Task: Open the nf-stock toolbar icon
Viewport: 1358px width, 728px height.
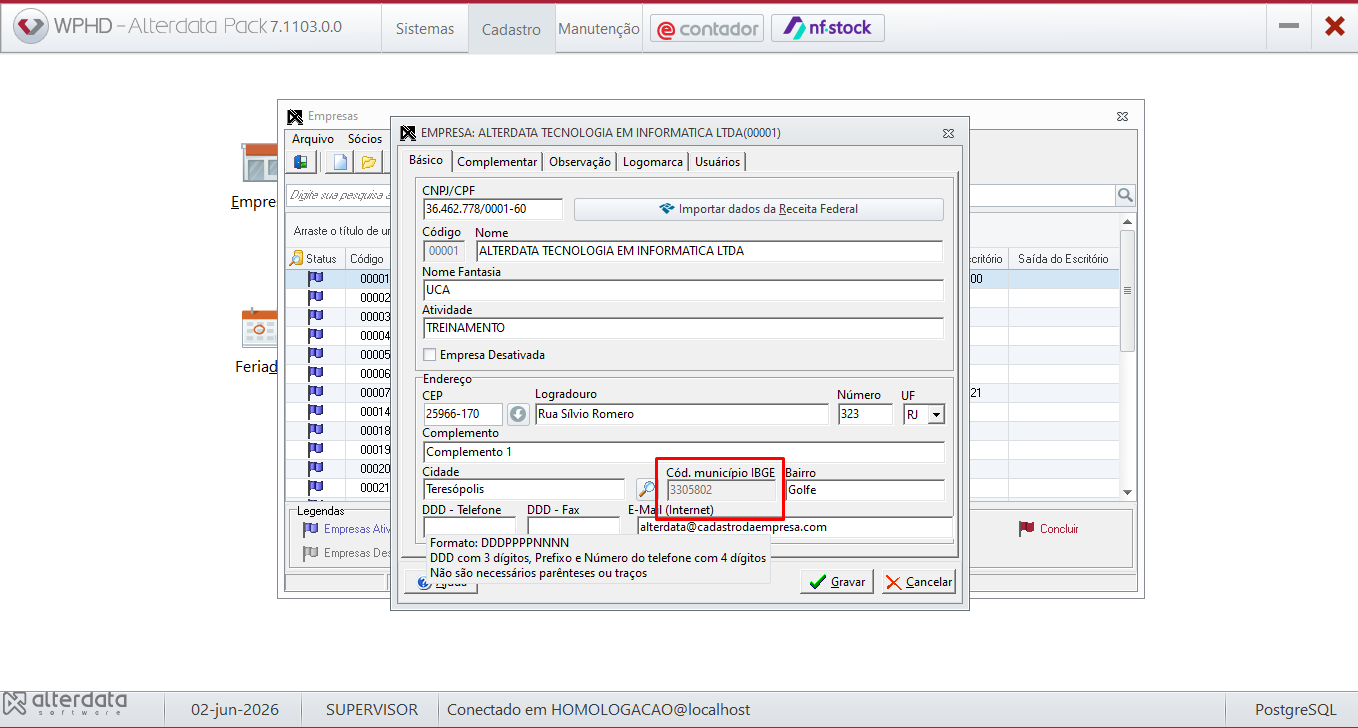Action: coord(828,28)
